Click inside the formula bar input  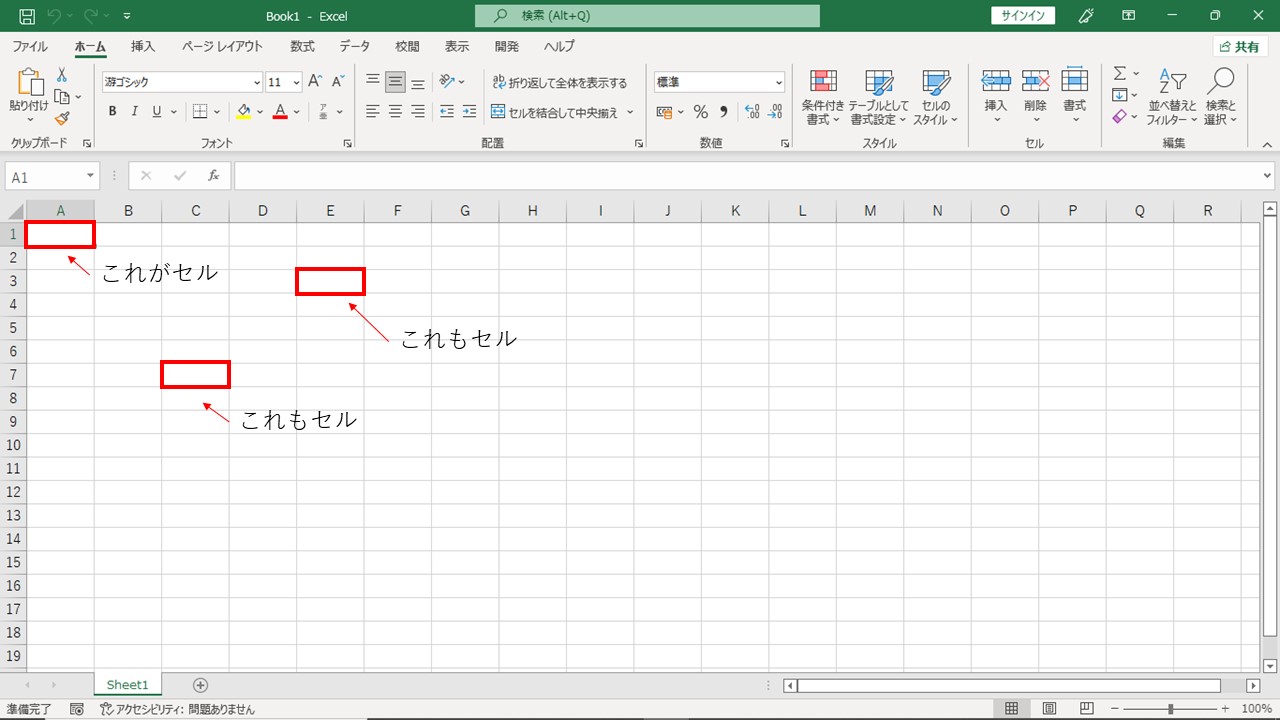tap(740, 176)
